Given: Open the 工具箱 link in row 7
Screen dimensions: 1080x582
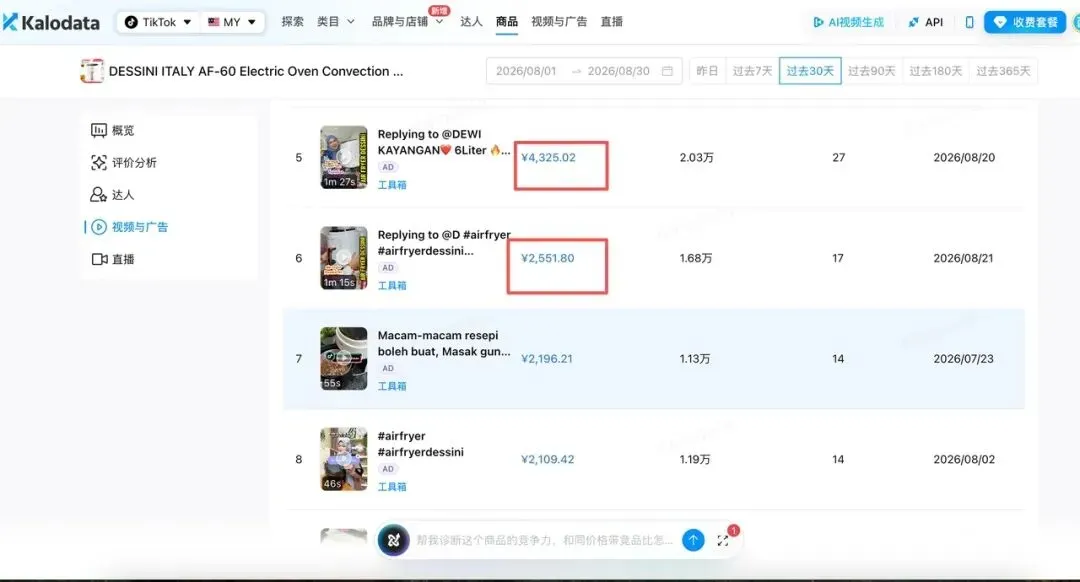Looking at the screenshot, I should [x=392, y=386].
